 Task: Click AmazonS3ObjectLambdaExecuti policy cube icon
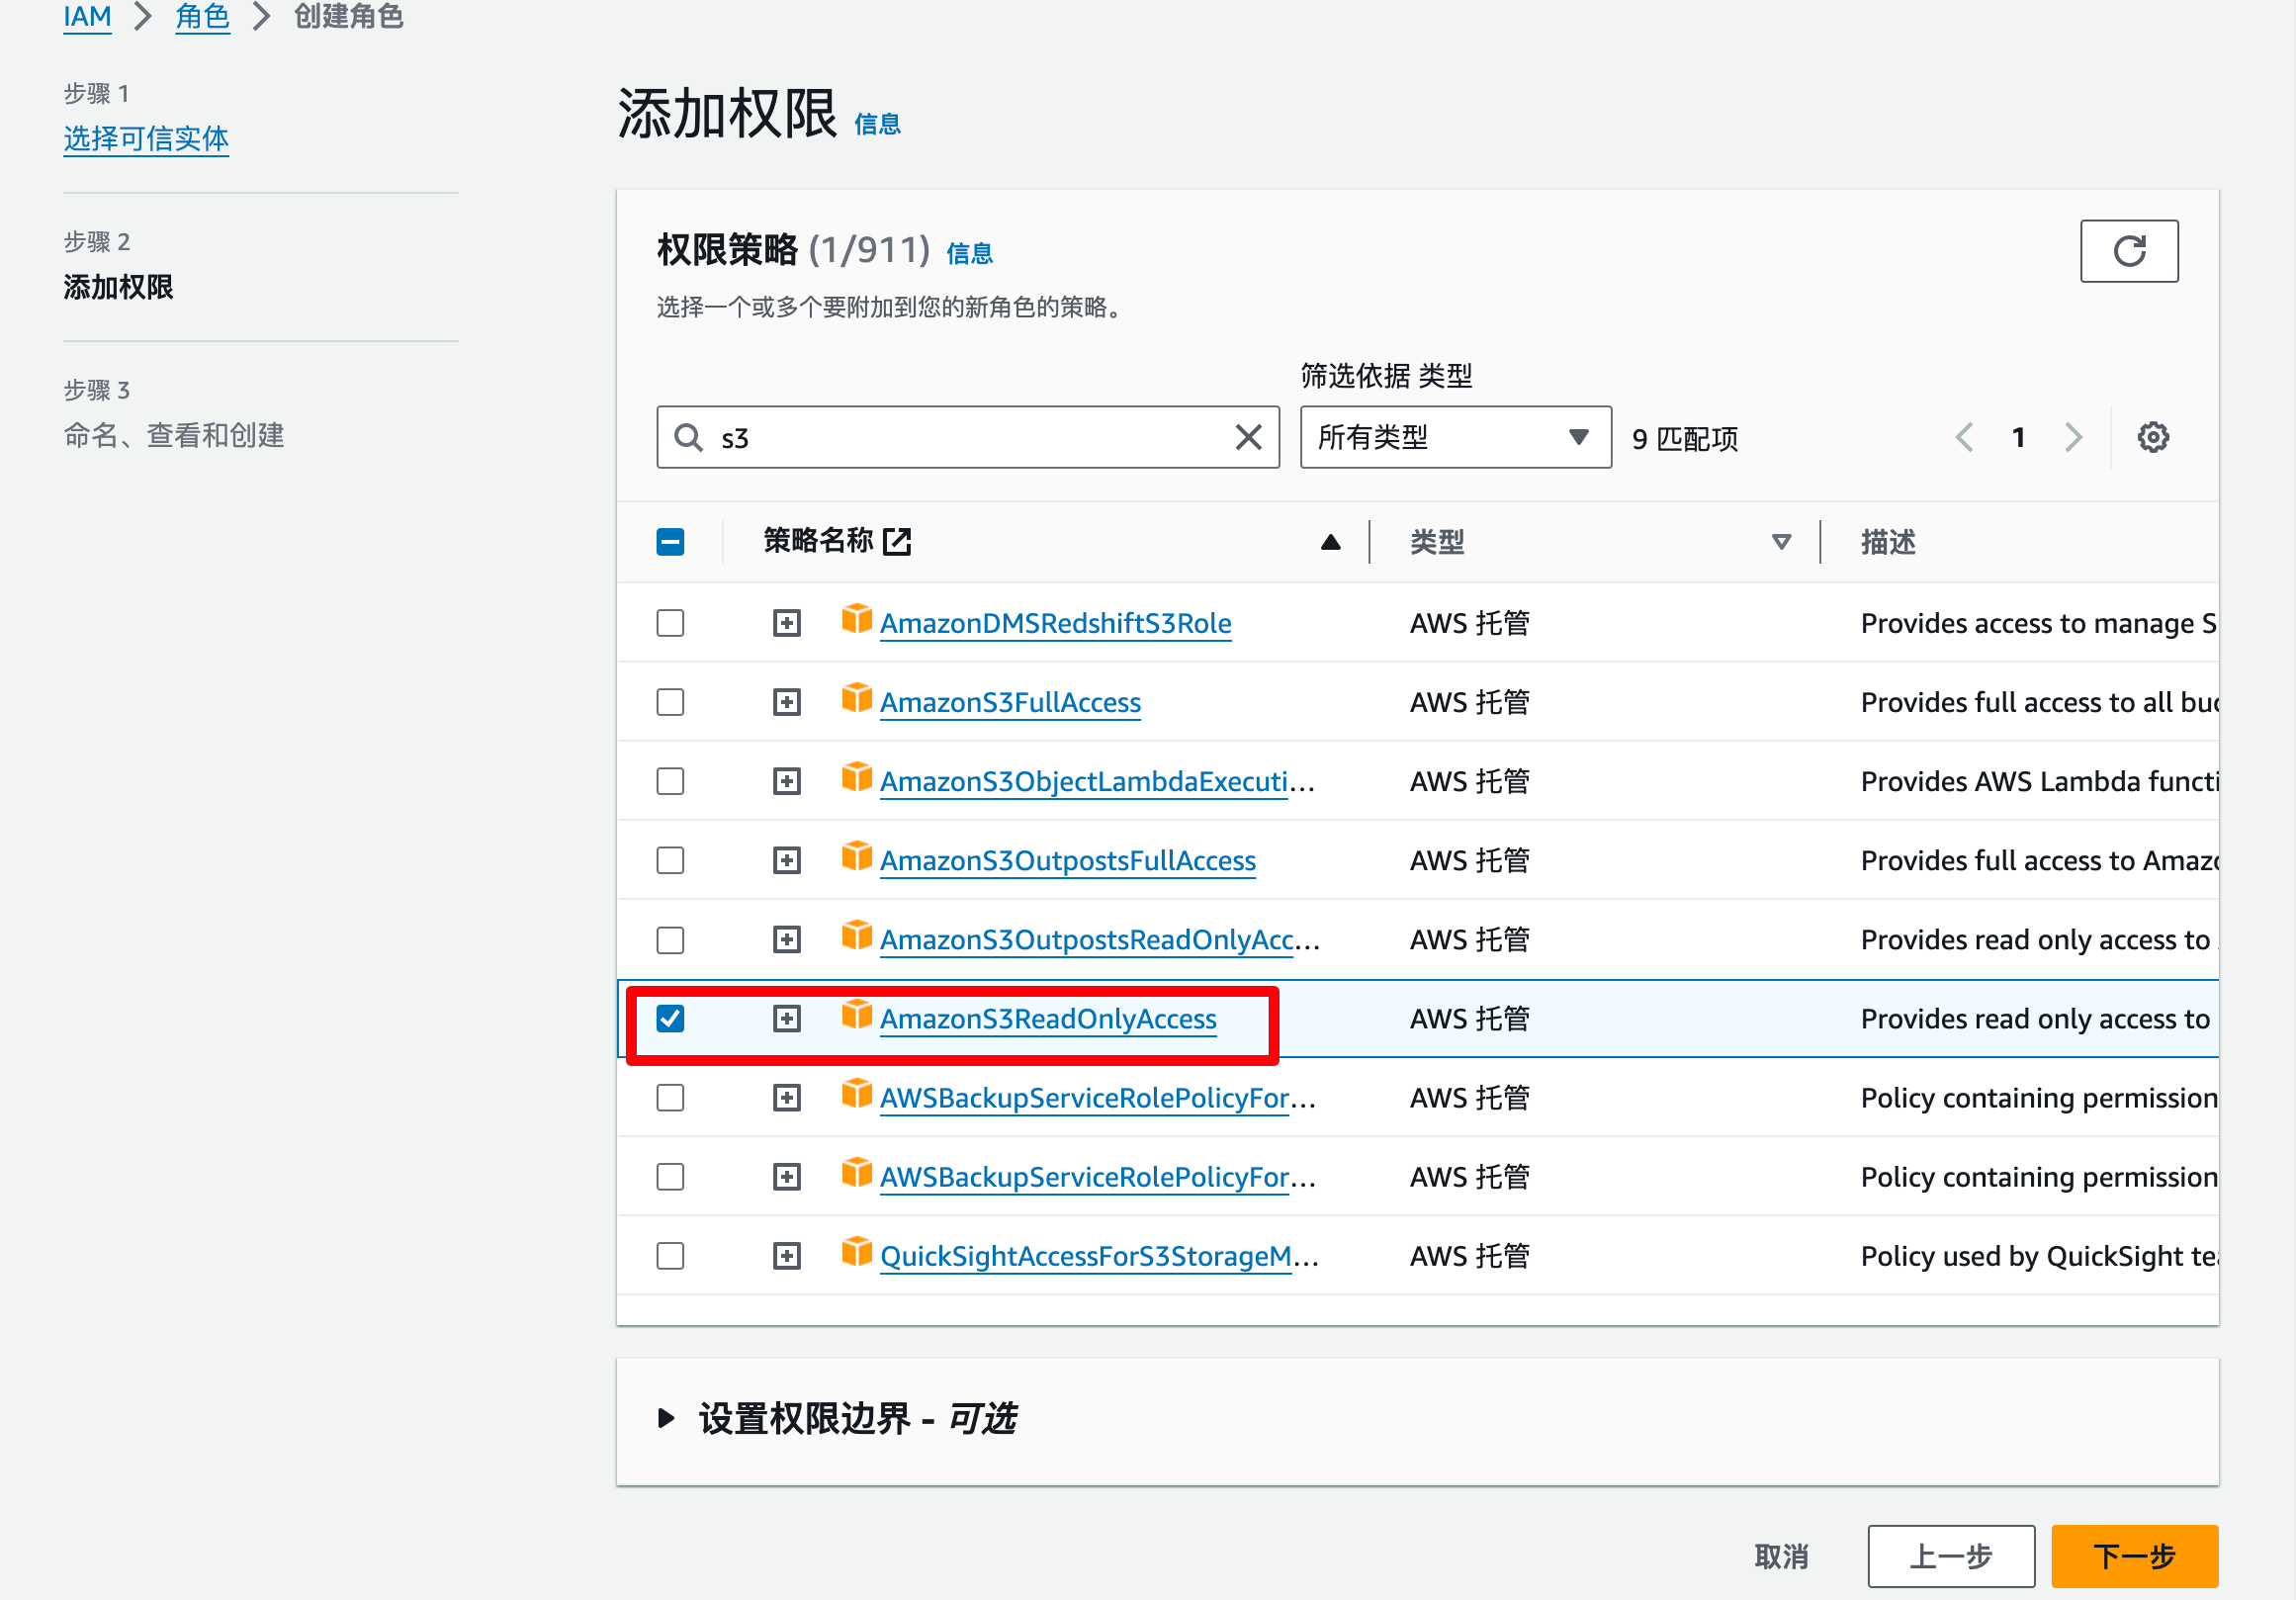click(856, 778)
